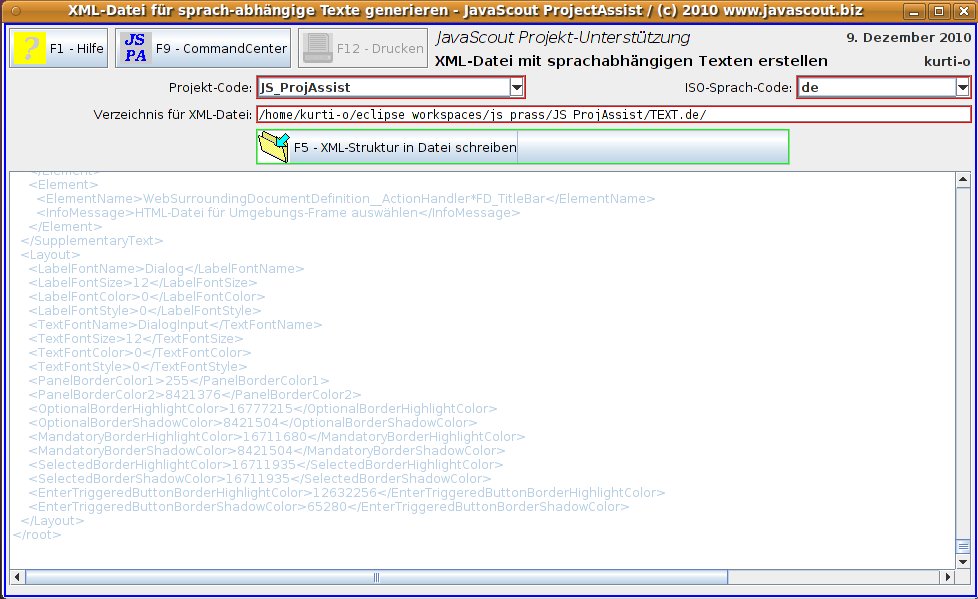
Task: Click the greyed-out printer icon
Action: (317, 48)
